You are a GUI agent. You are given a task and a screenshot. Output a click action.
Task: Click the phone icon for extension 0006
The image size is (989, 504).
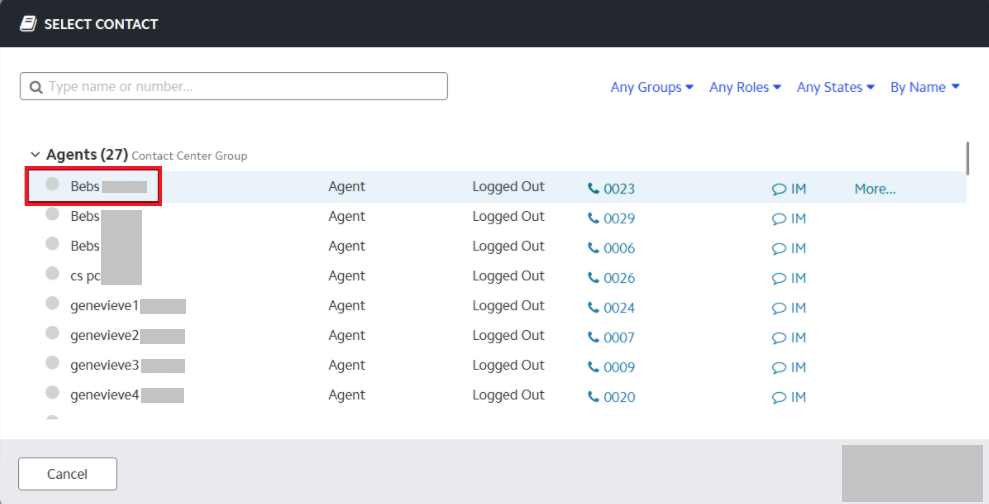click(593, 247)
